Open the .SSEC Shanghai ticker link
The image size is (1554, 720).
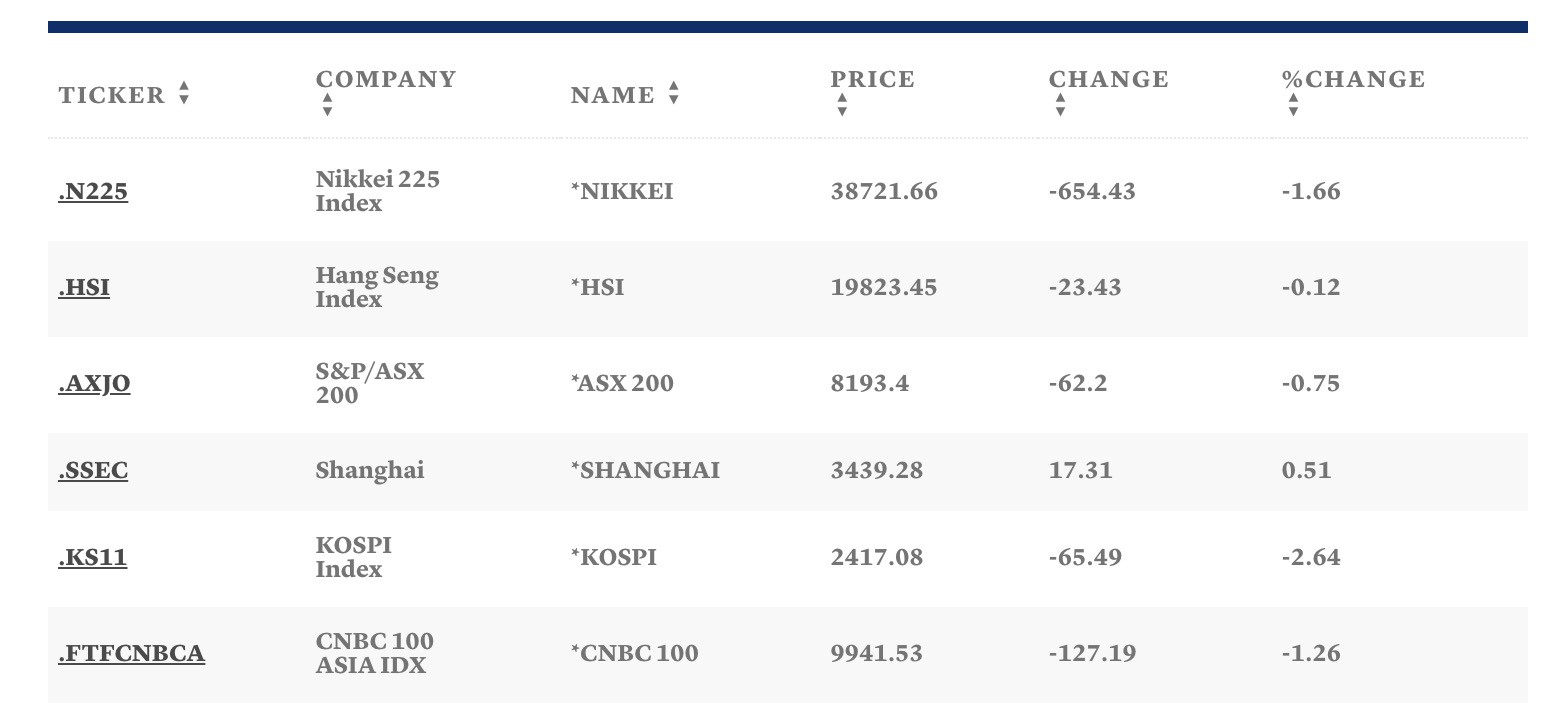[93, 470]
